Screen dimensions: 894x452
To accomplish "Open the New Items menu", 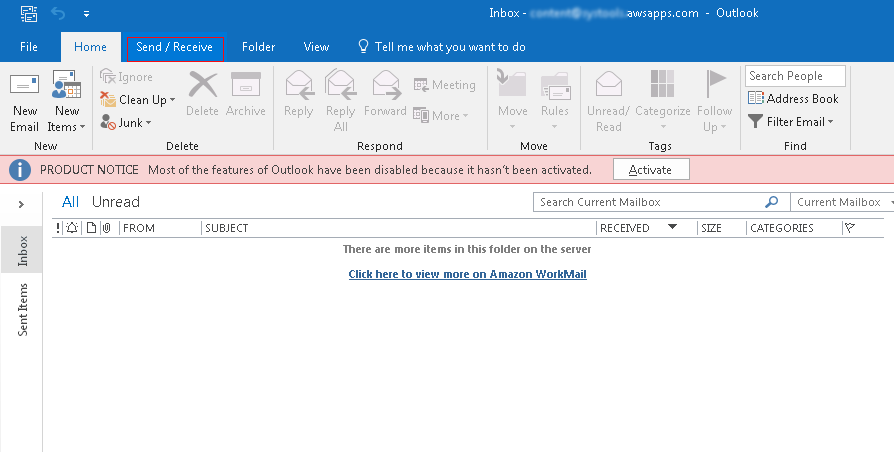I will 67,103.
